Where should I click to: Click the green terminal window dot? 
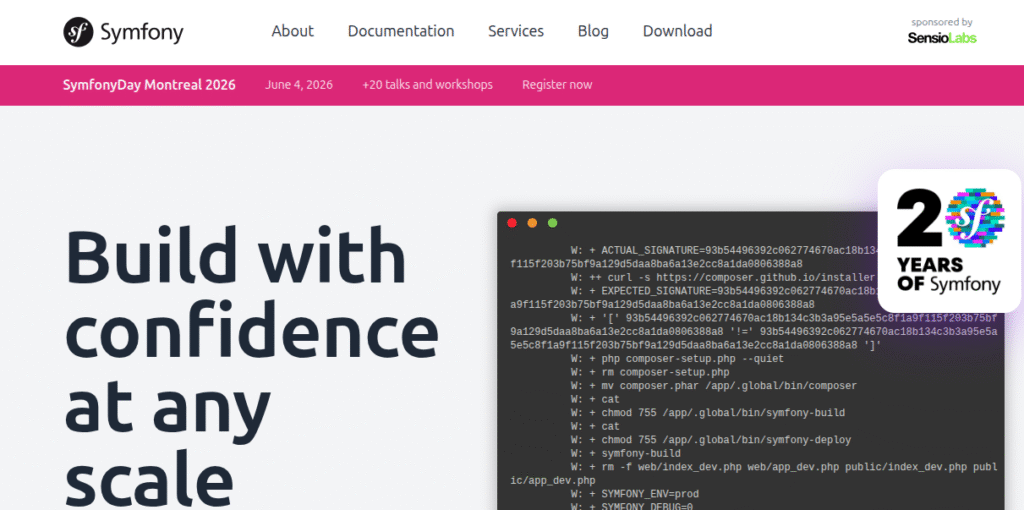[552, 223]
